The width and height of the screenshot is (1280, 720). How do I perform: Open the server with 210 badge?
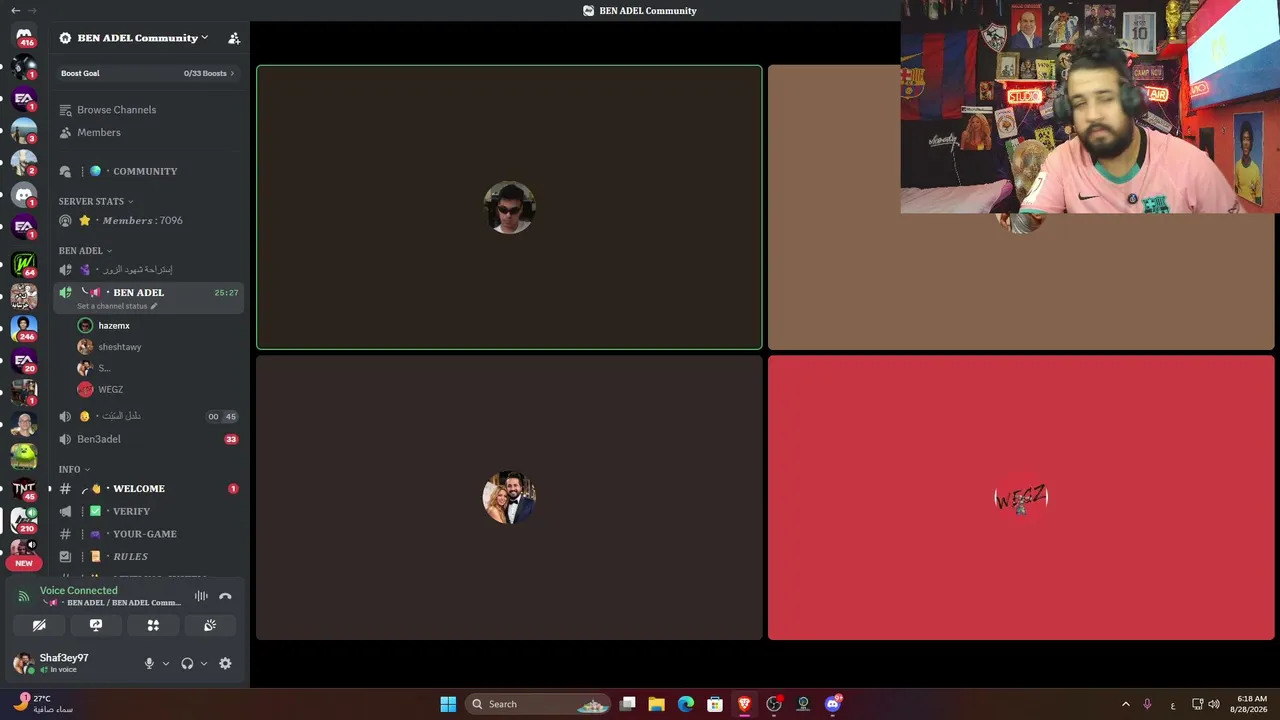tap(24, 520)
